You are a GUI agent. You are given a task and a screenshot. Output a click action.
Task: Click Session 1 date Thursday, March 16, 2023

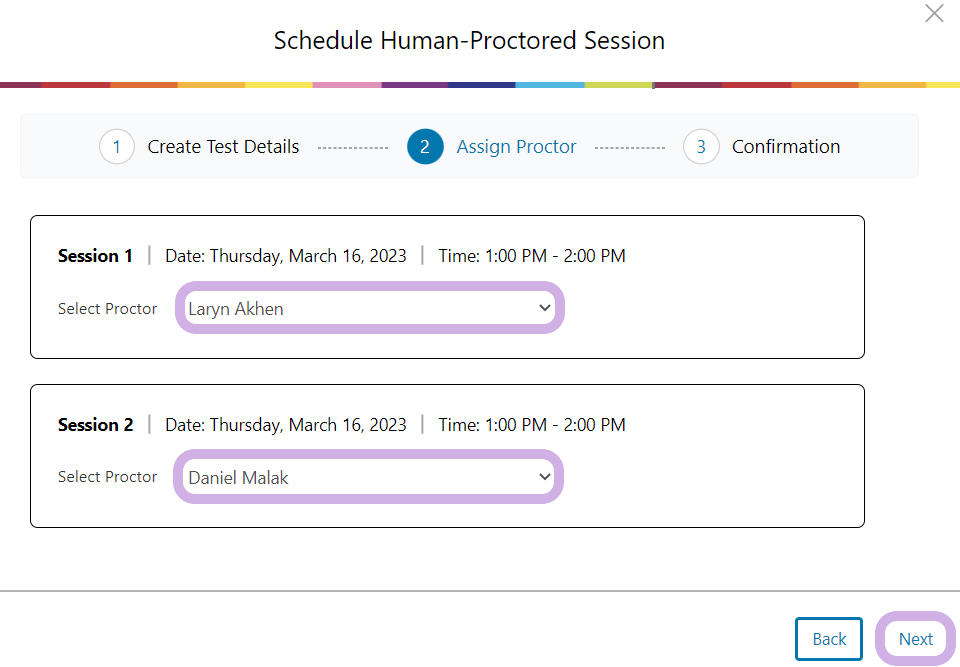click(x=286, y=256)
